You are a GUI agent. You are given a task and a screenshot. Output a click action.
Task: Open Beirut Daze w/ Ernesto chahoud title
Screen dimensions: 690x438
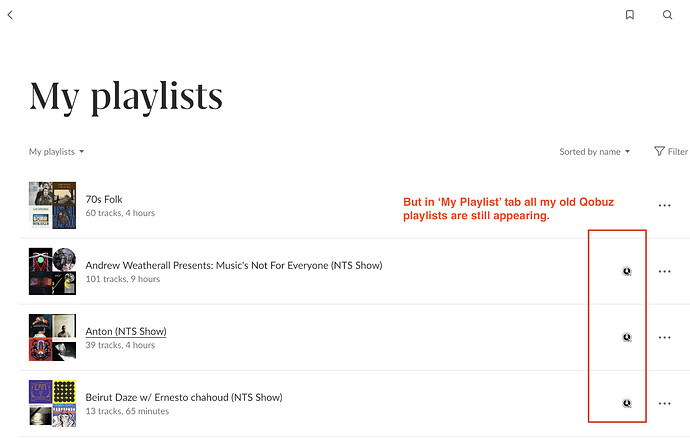click(184, 398)
